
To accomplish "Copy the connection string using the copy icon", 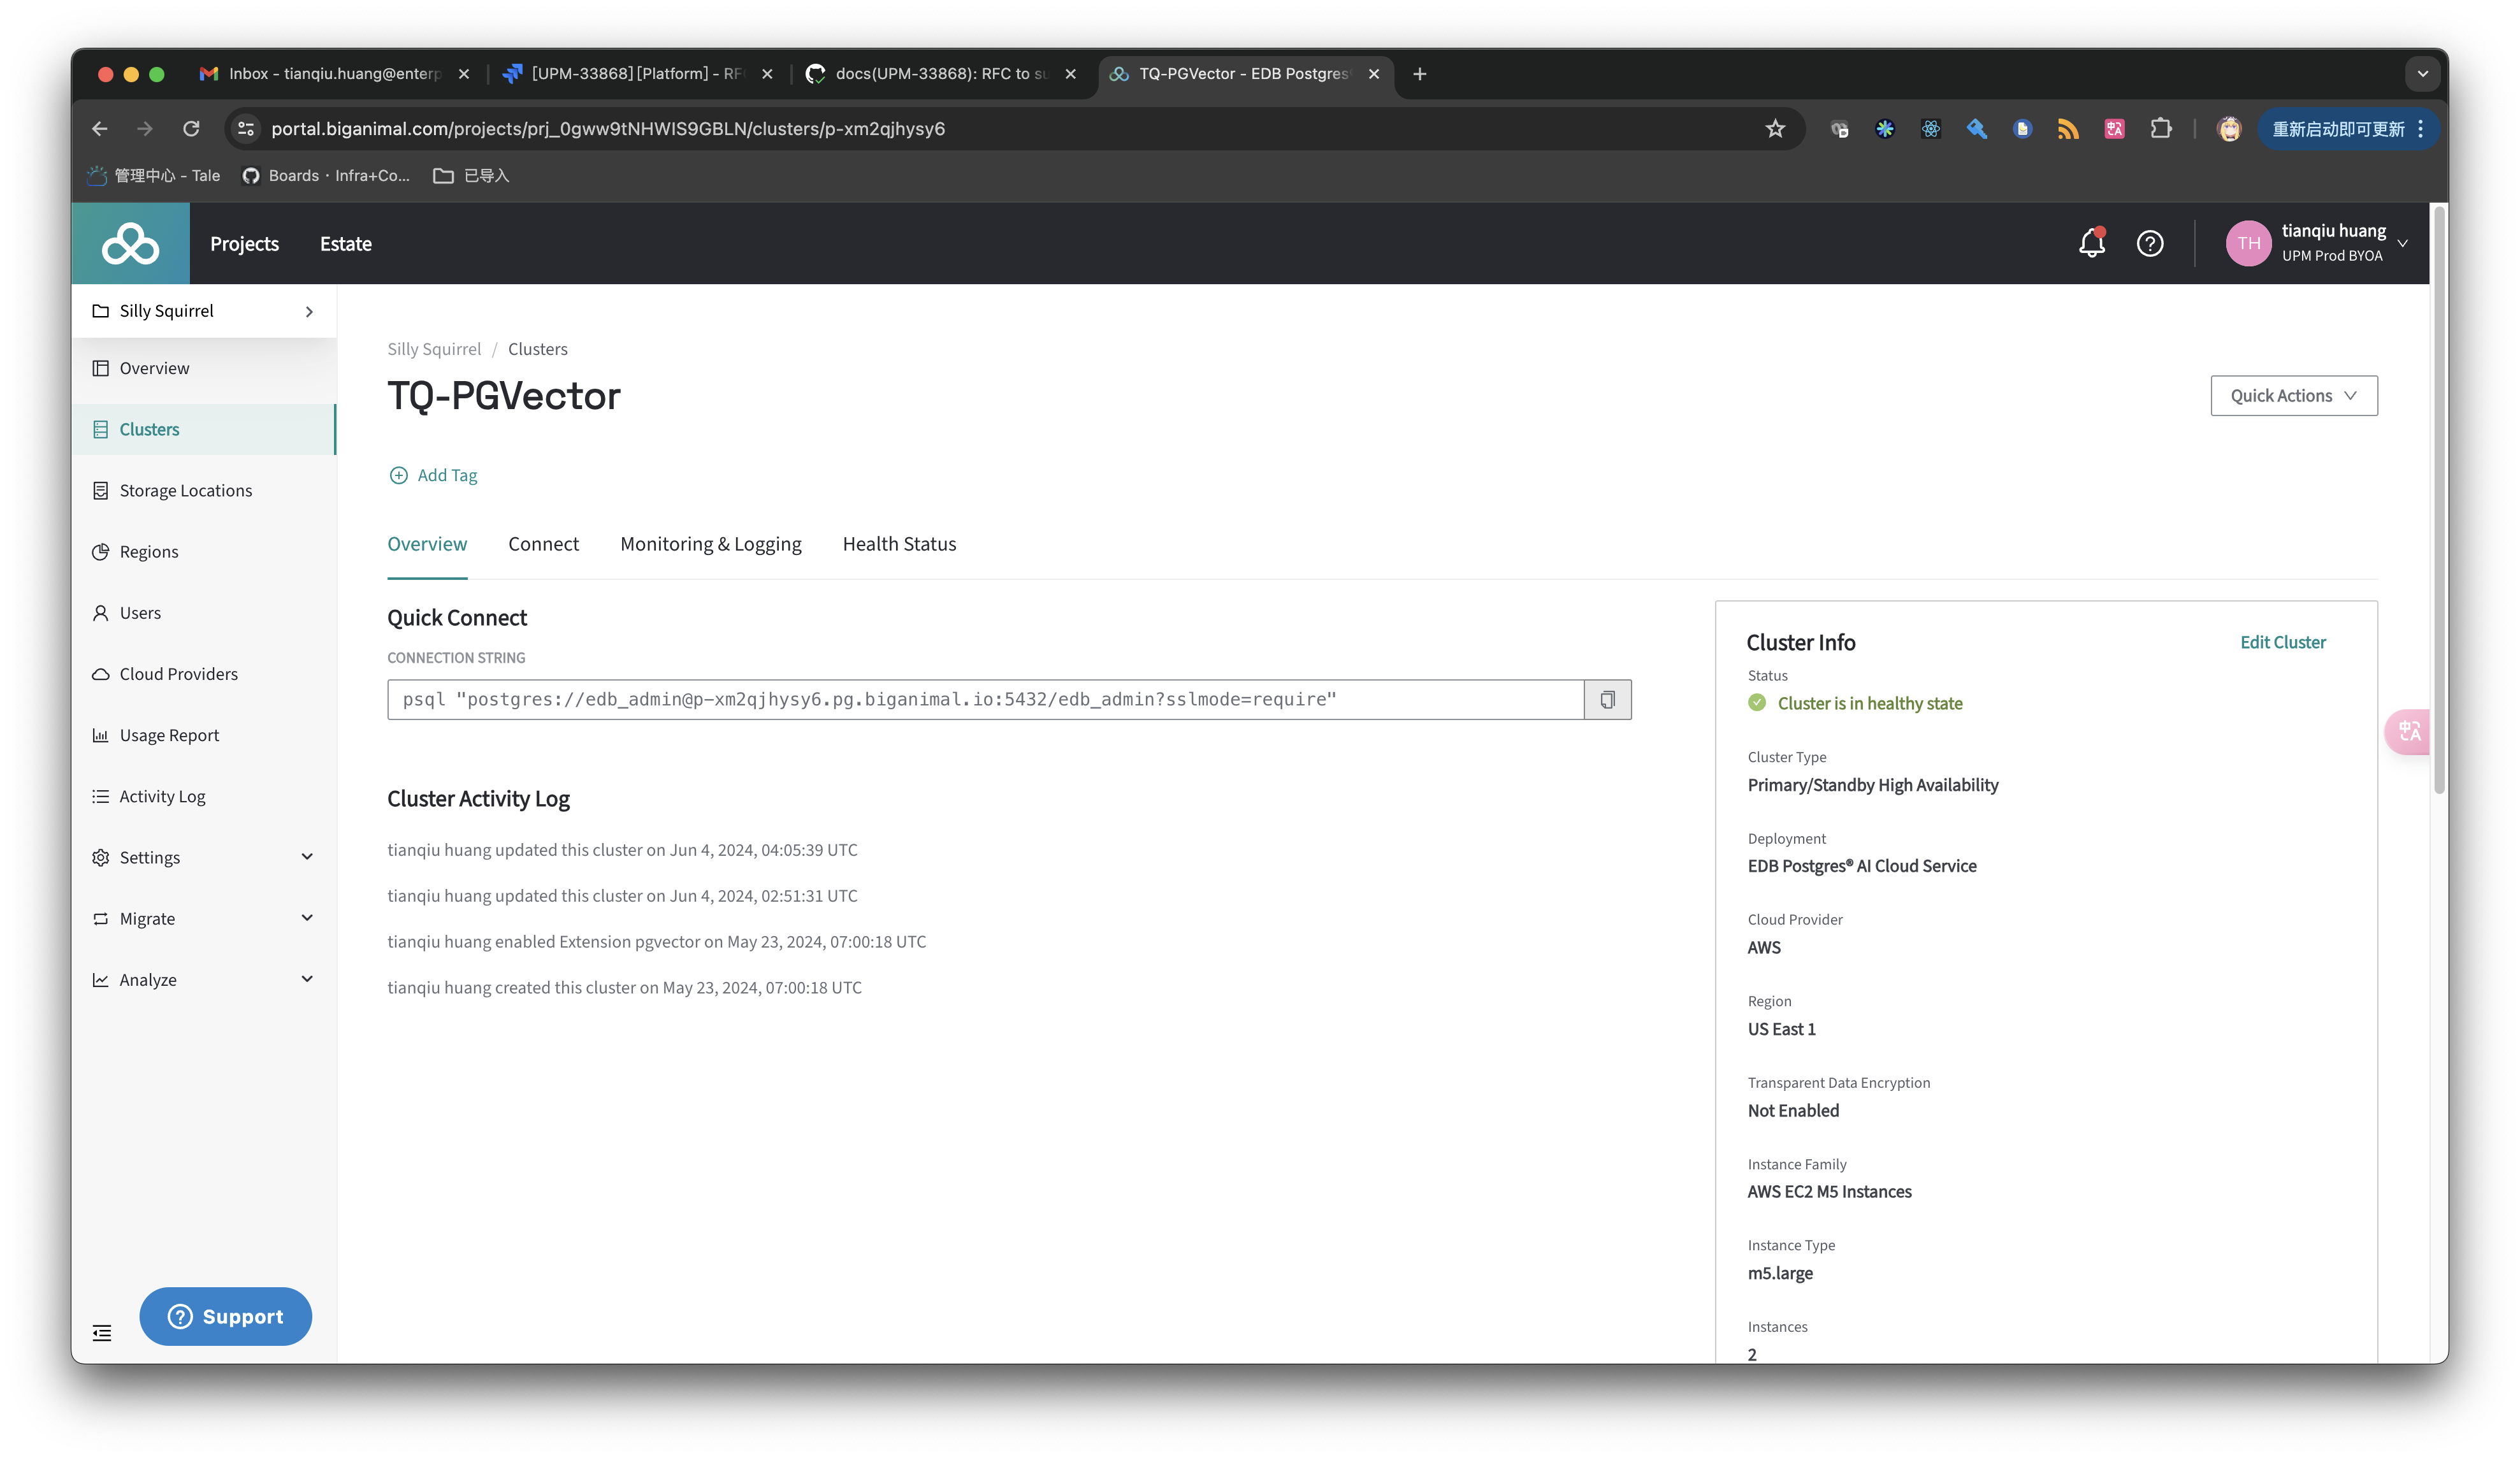I will click(x=1607, y=699).
